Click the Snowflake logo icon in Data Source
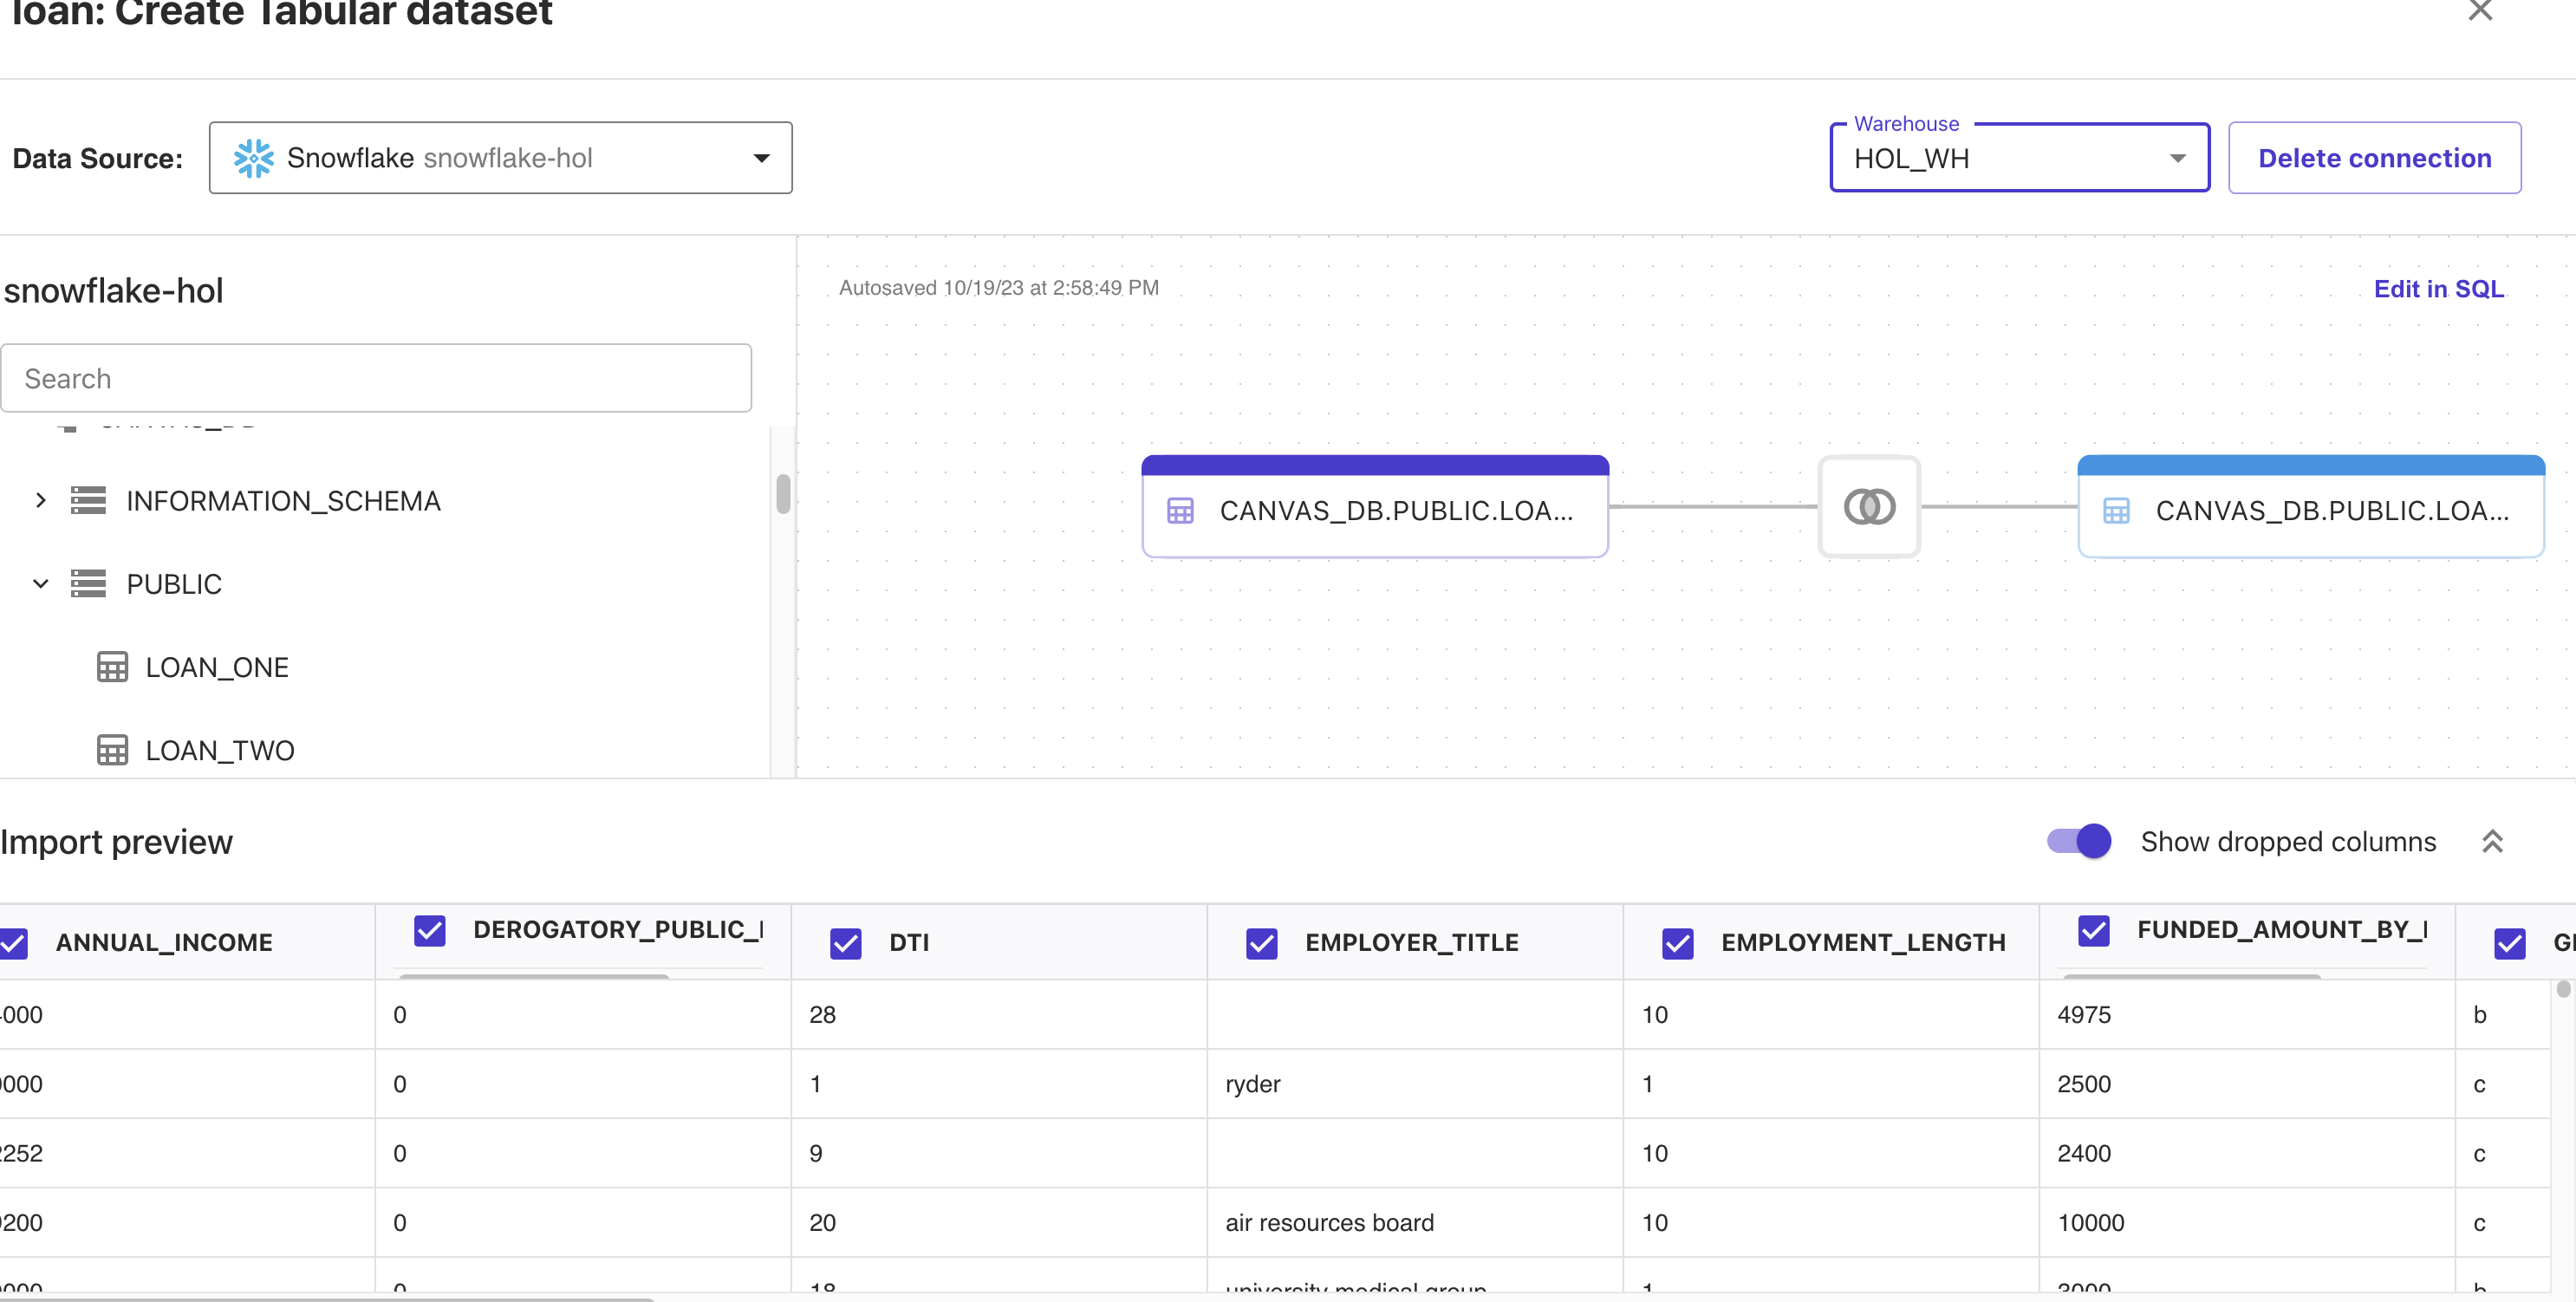This screenshot has width=2576, height=1302. coord(253,158)
